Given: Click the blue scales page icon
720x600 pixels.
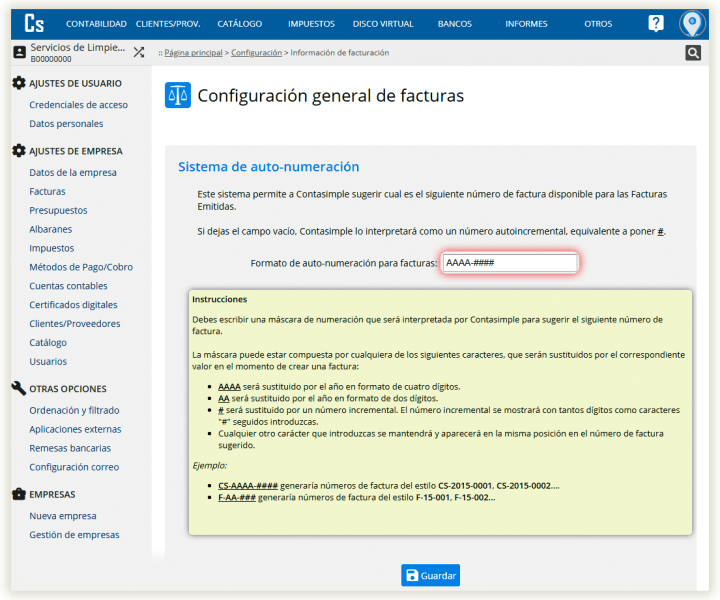Looking at the screenshot, I should pyautogui.click(x=178, y=95).
